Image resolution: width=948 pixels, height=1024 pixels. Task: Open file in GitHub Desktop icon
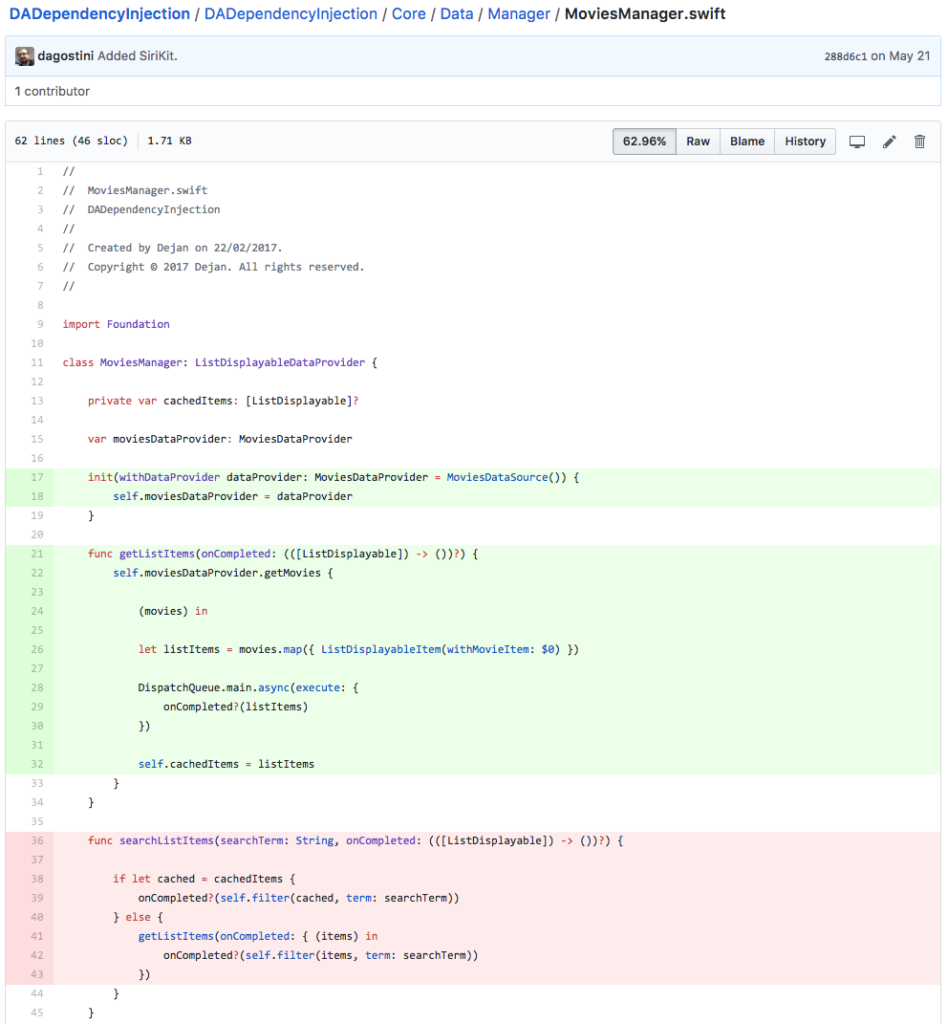pos(857,142)
